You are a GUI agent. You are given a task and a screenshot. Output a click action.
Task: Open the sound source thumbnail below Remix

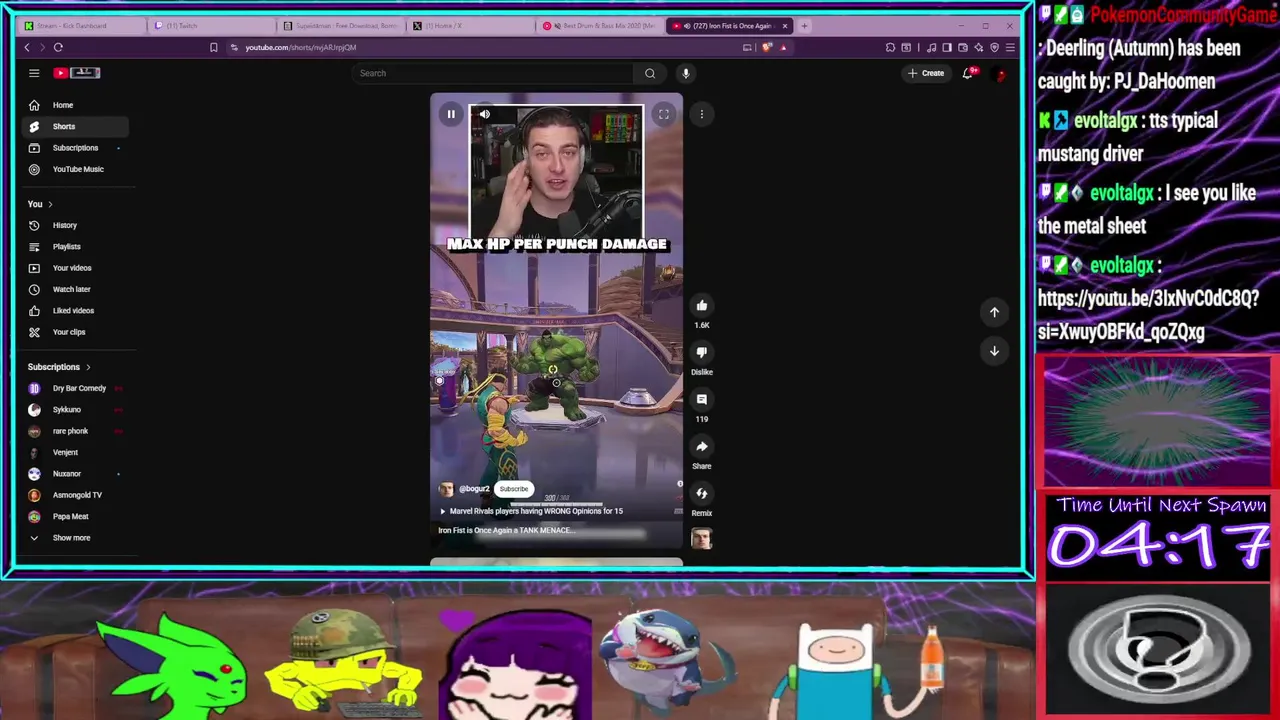point(702,539)
